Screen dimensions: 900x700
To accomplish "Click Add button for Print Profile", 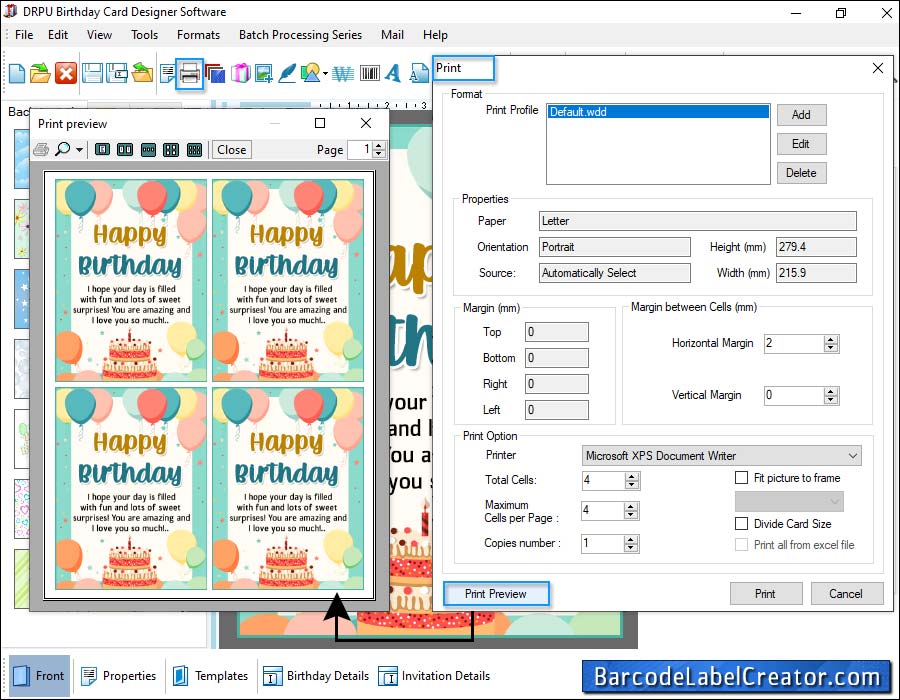I will tap(801, 115).
